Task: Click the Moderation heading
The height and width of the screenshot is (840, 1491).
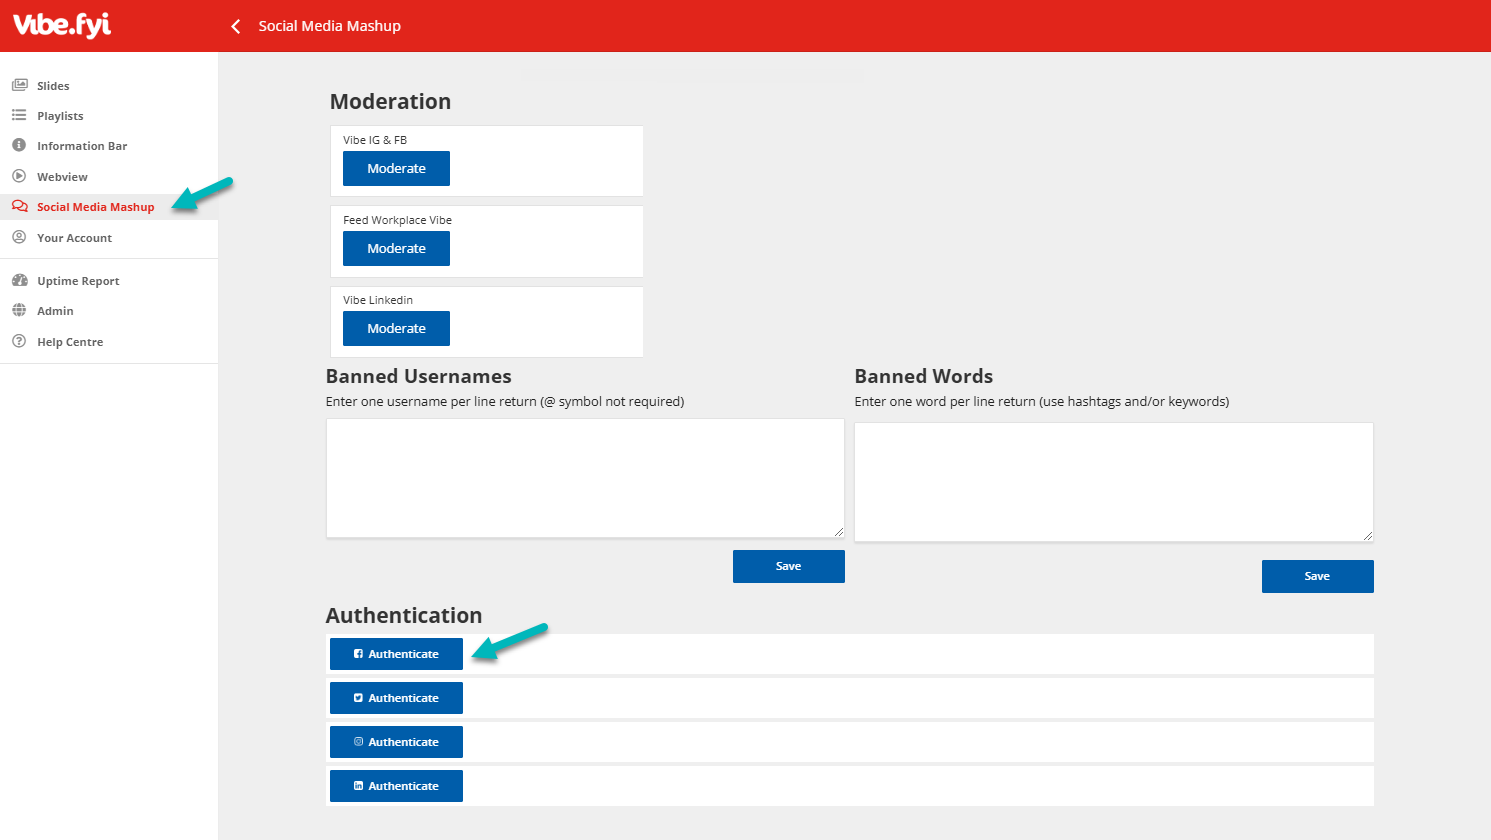Action: 390,102
